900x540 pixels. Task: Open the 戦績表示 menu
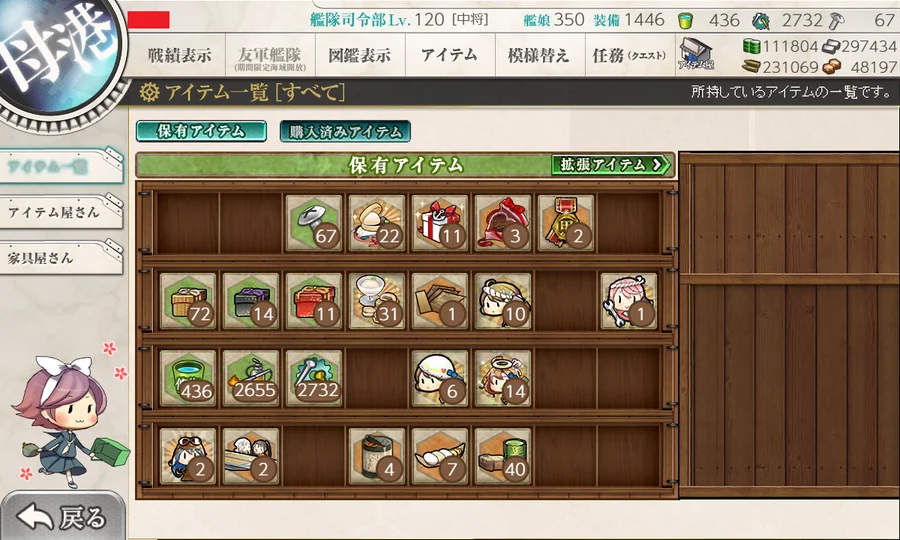179,55
